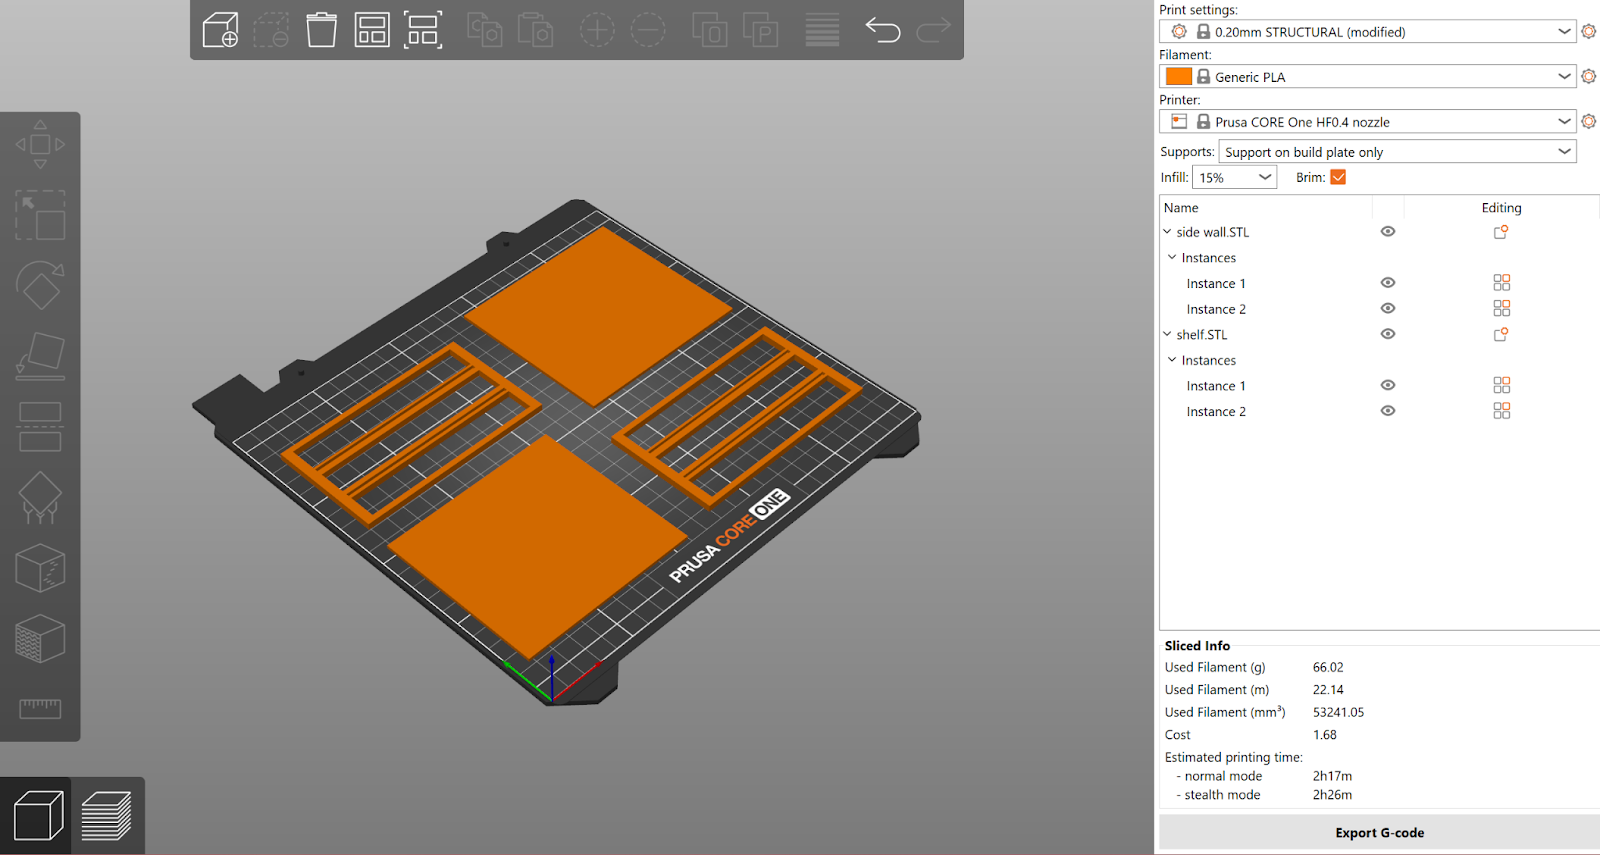Viewport: 1600px width, 855px height.
Task: Switch to layers preview view icon
Action: 107,815
